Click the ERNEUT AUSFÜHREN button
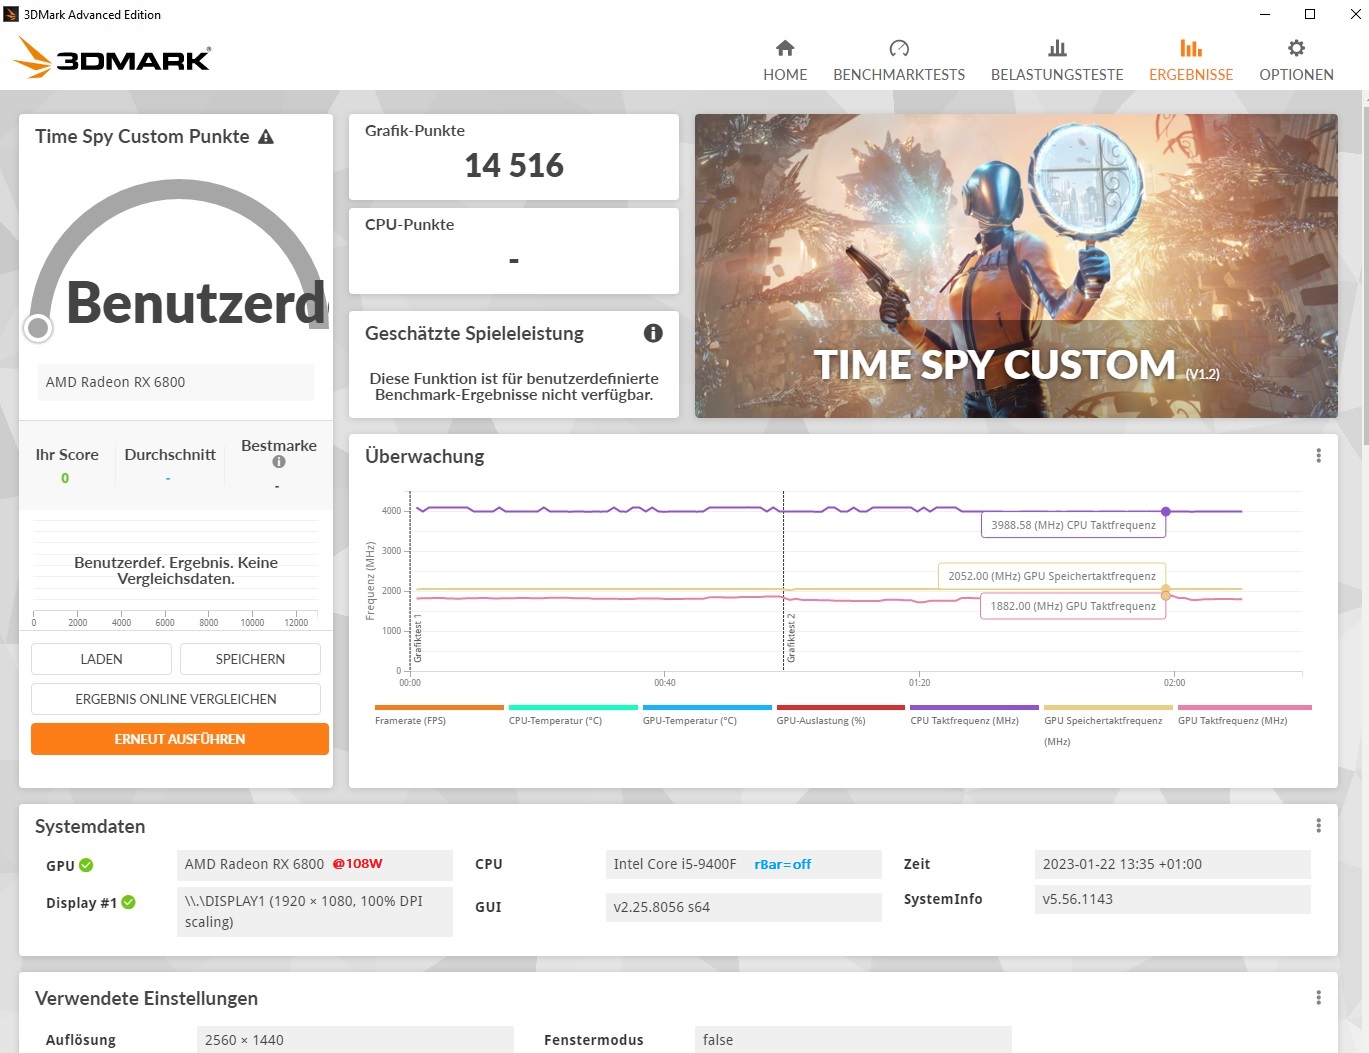Screen dimensions: 1369x1053 [180, 739]
